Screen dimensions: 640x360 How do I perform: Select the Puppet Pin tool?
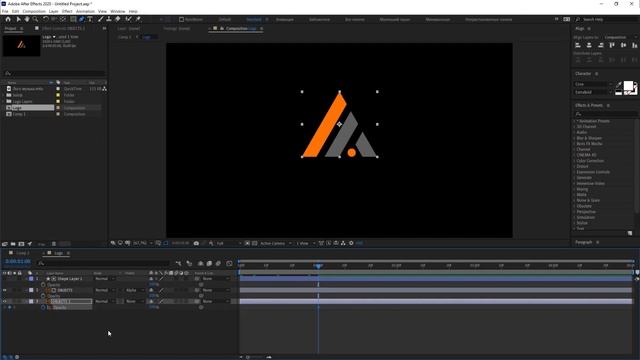(x=138, y=19)
